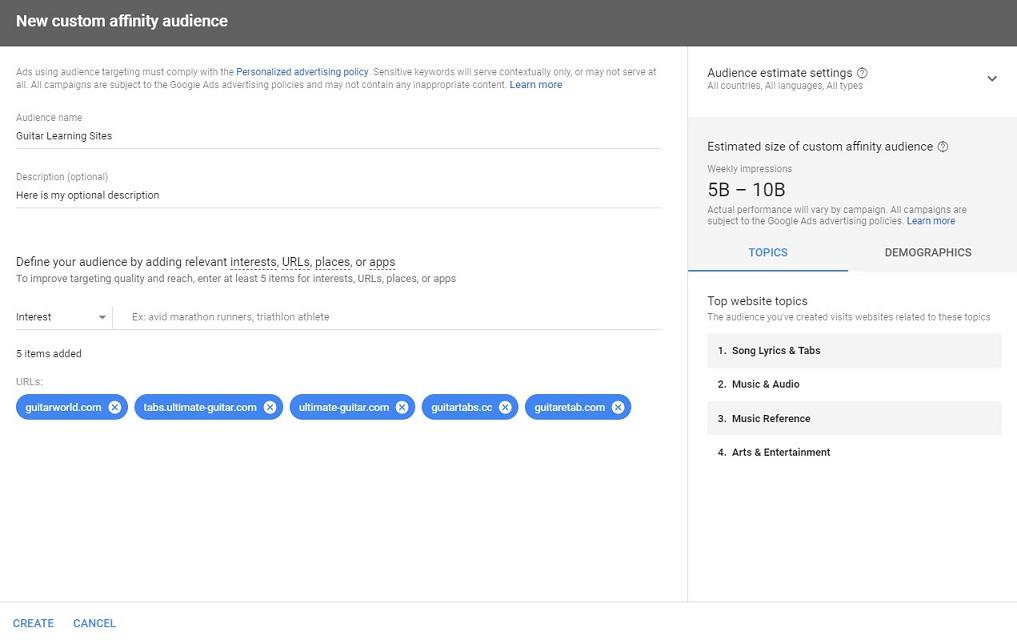Open help for estimated audience size

942,146
